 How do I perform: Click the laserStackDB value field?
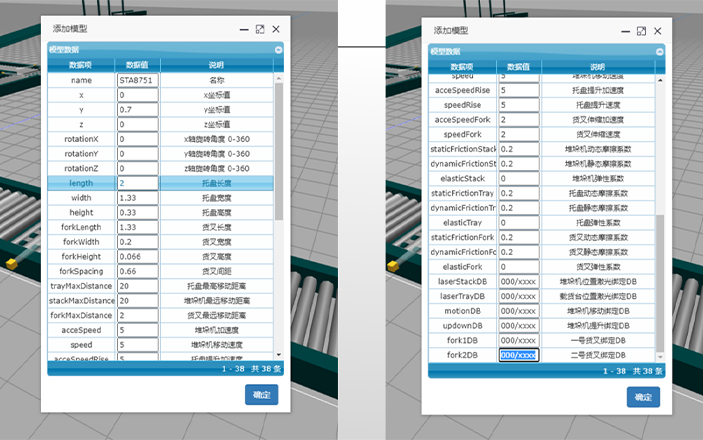click(x=519, y=282)
